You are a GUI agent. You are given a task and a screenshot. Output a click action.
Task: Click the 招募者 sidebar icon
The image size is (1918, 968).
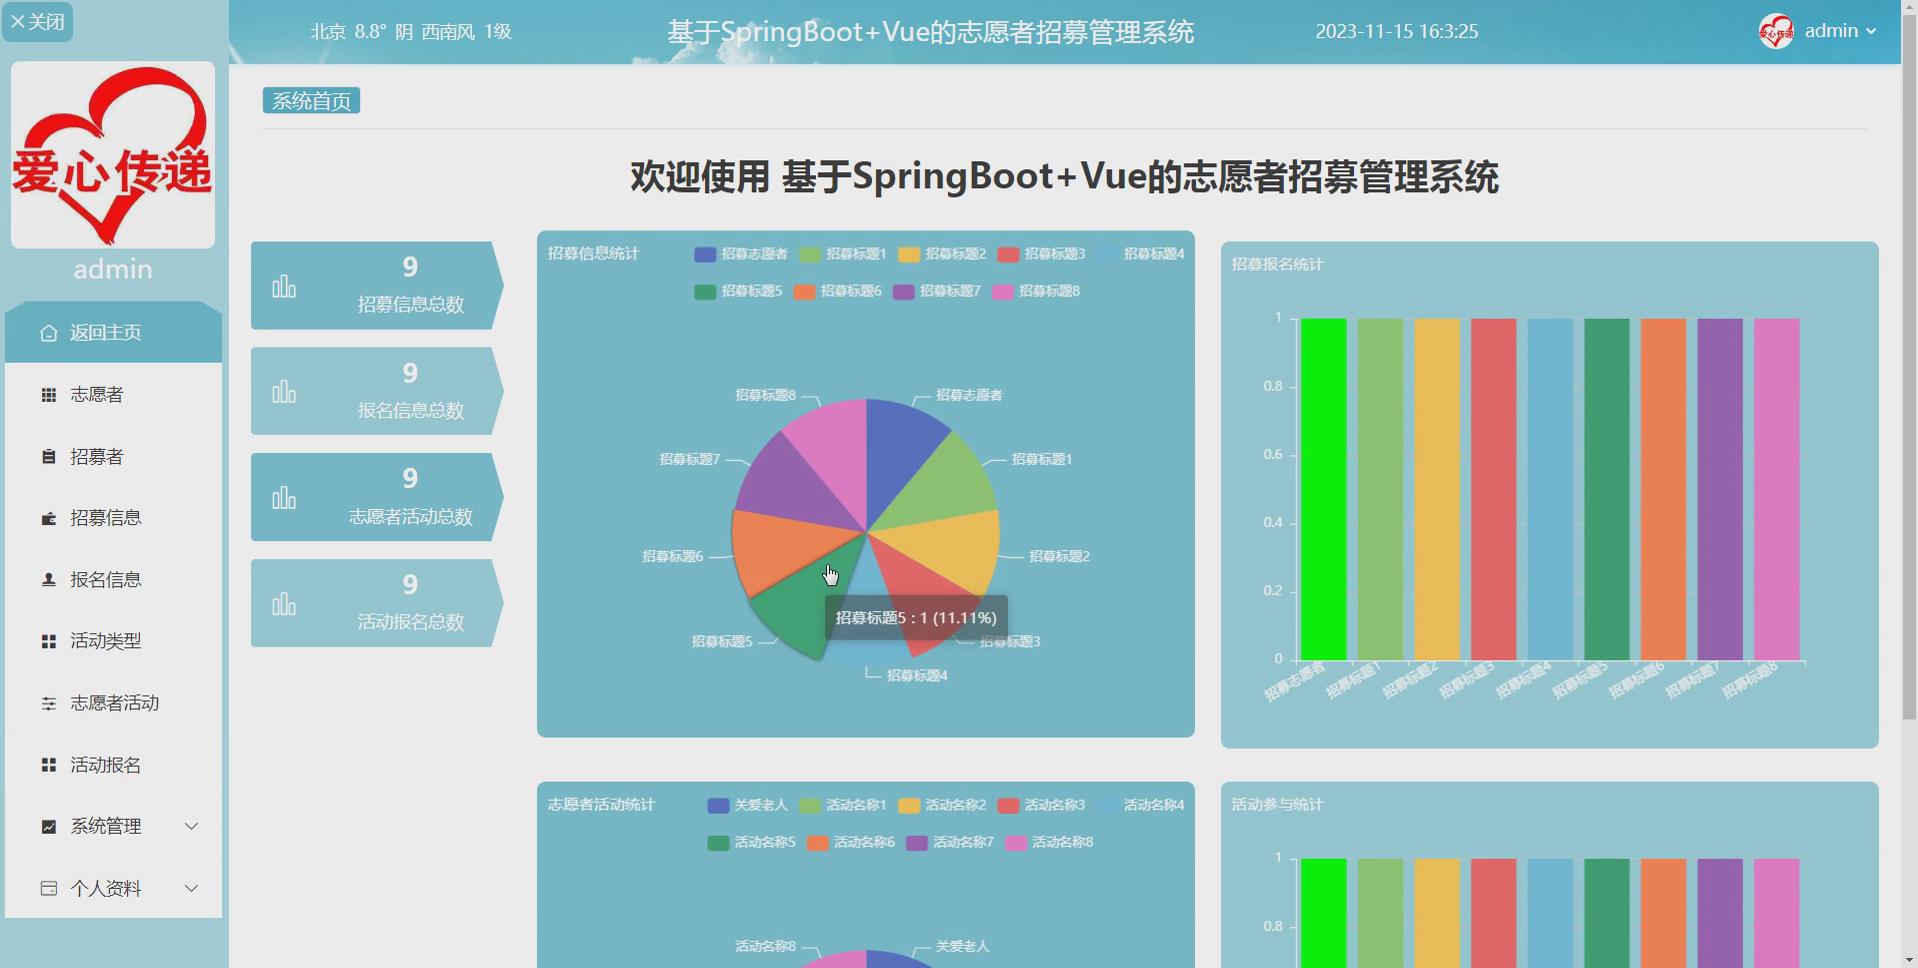[x=47, y=456]
